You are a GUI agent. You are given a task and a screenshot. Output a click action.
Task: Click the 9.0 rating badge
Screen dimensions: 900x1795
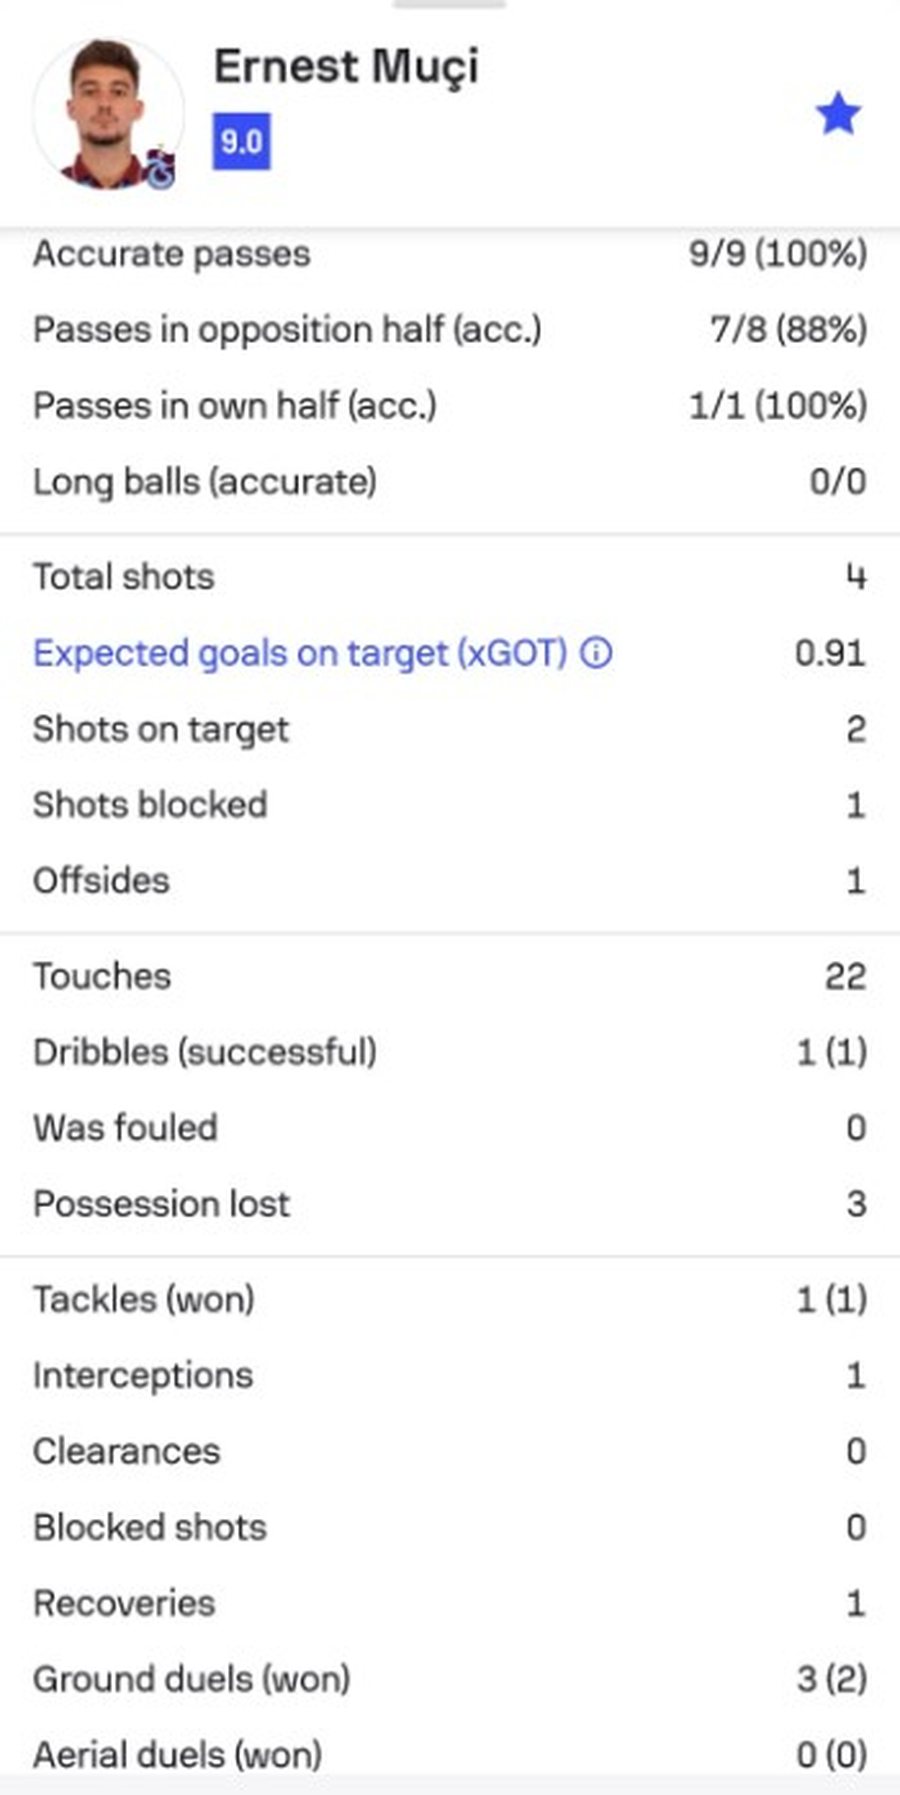241,141
